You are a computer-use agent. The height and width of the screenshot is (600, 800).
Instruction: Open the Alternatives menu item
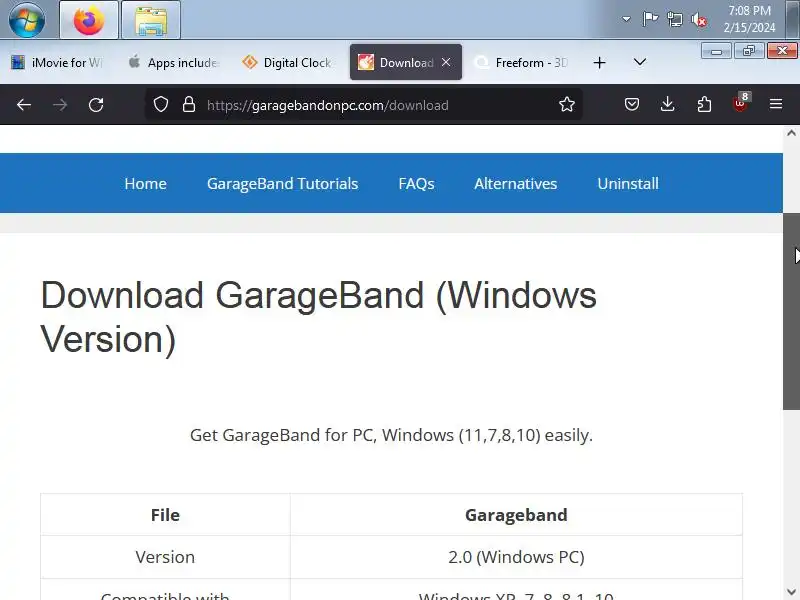pos(515,183)
